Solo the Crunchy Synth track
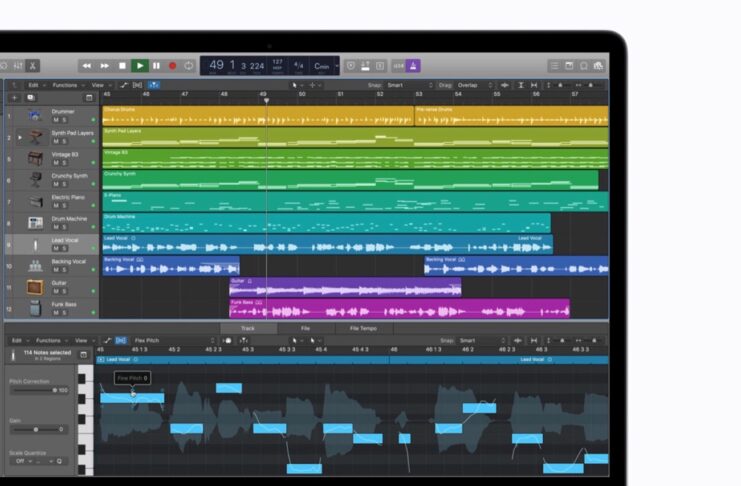The height and width of the screenshot is (486, 741). 64,184
